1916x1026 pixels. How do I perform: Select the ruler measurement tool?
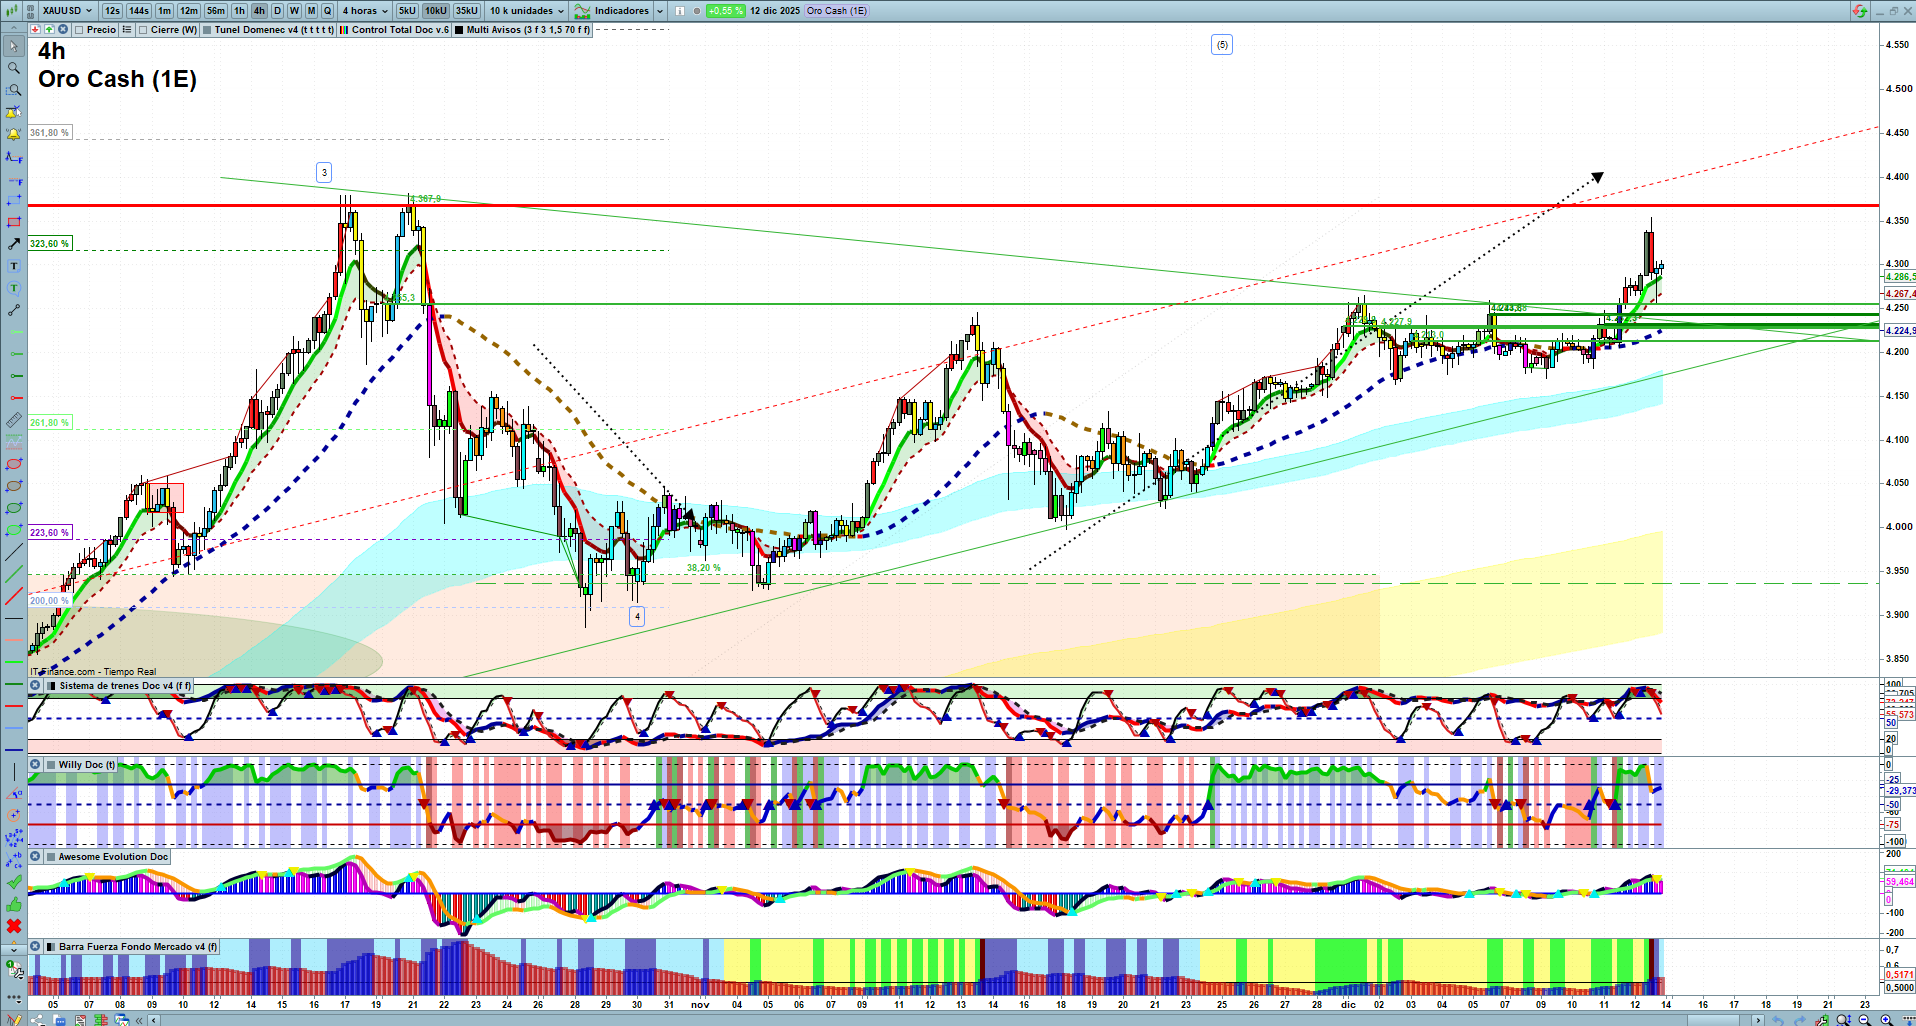(x=14, y=420)
